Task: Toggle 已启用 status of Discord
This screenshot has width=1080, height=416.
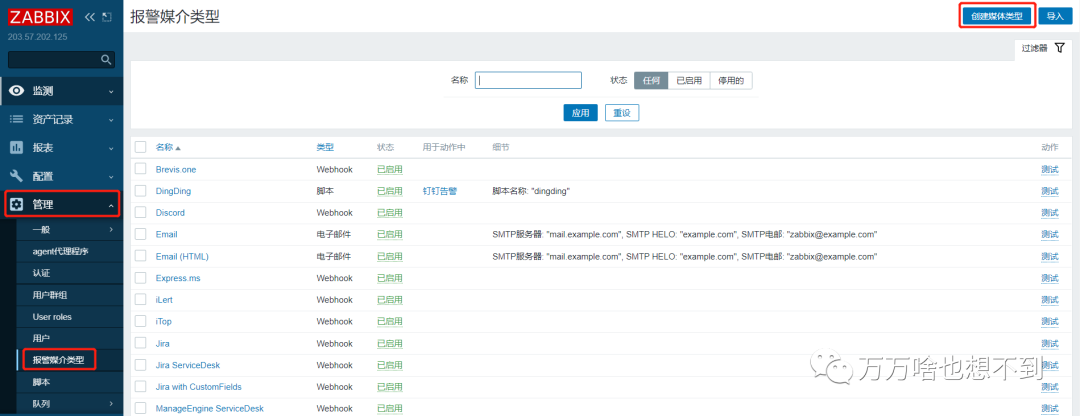Action: coord(390,213)
